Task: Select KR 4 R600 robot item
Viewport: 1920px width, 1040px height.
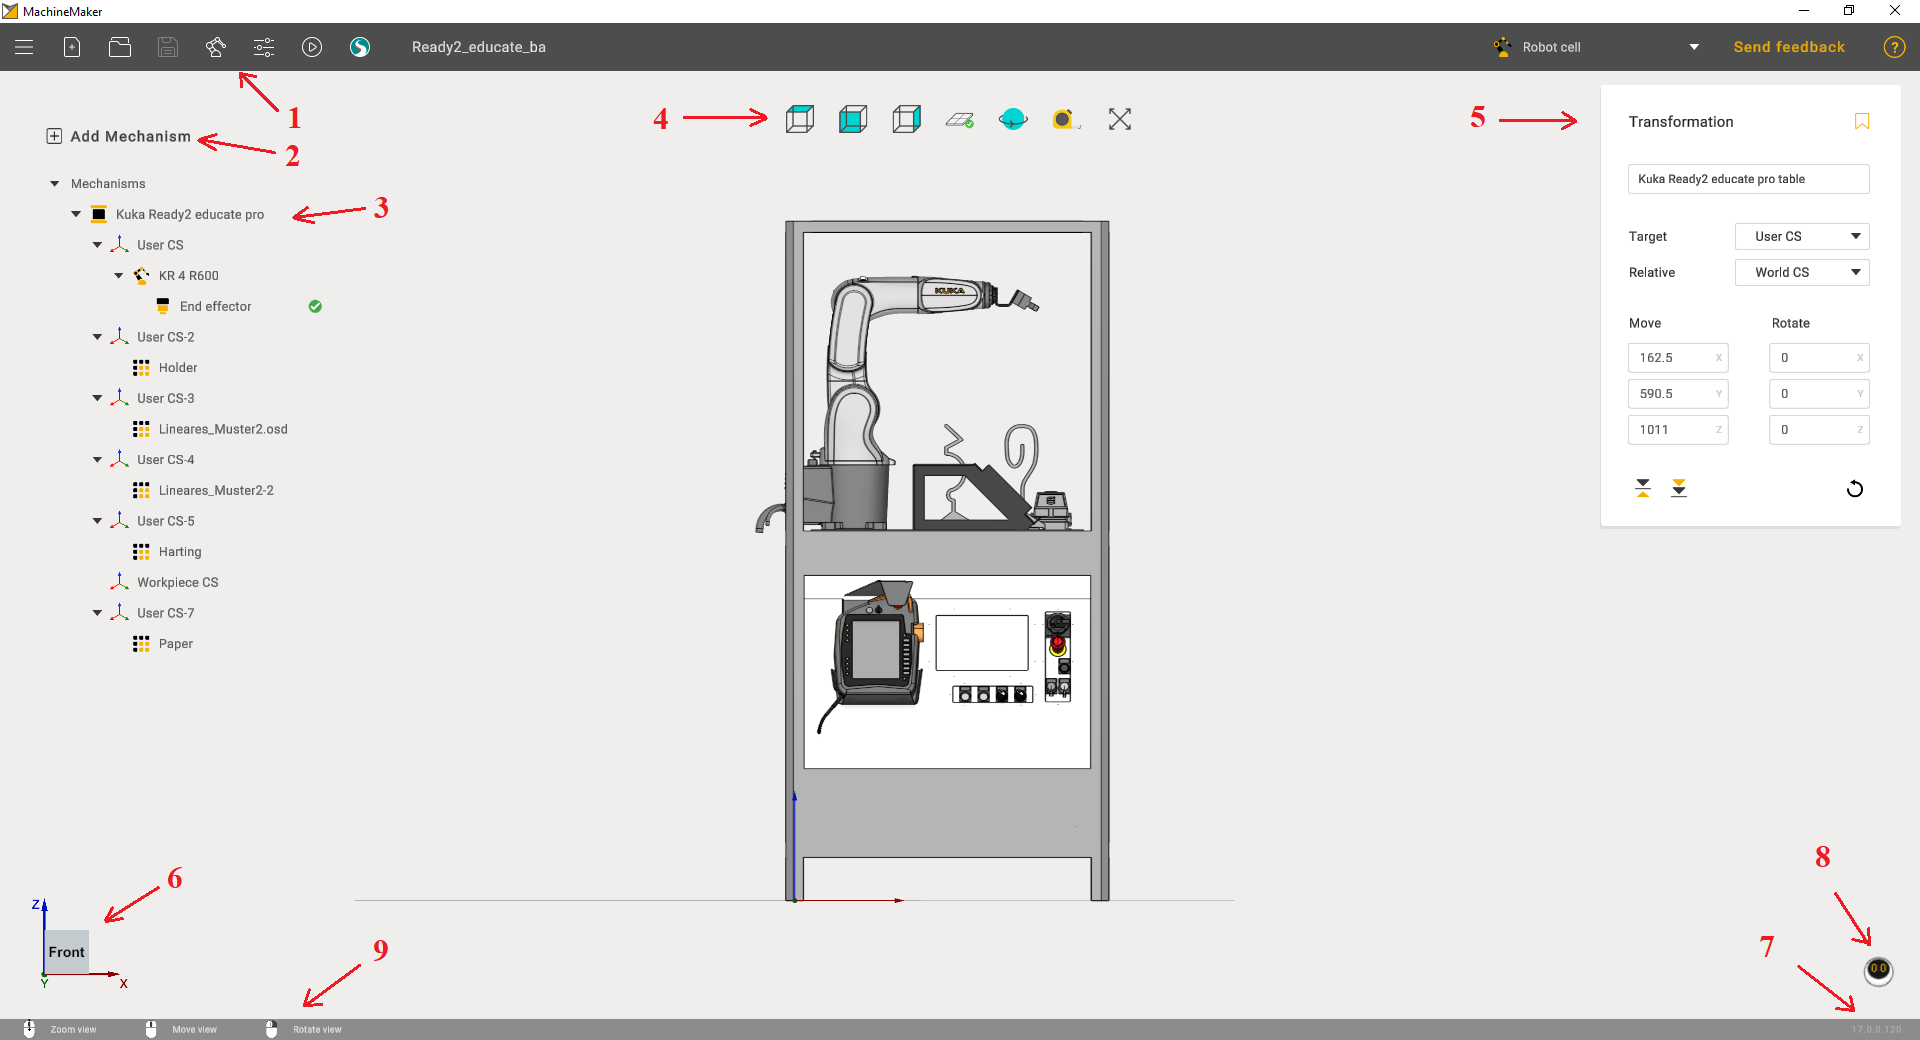Action: pos(188,276)
